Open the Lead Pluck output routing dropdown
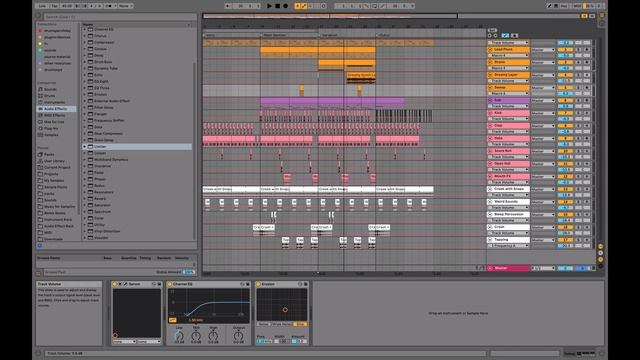640x360 pixels. [x=543, y=49]
